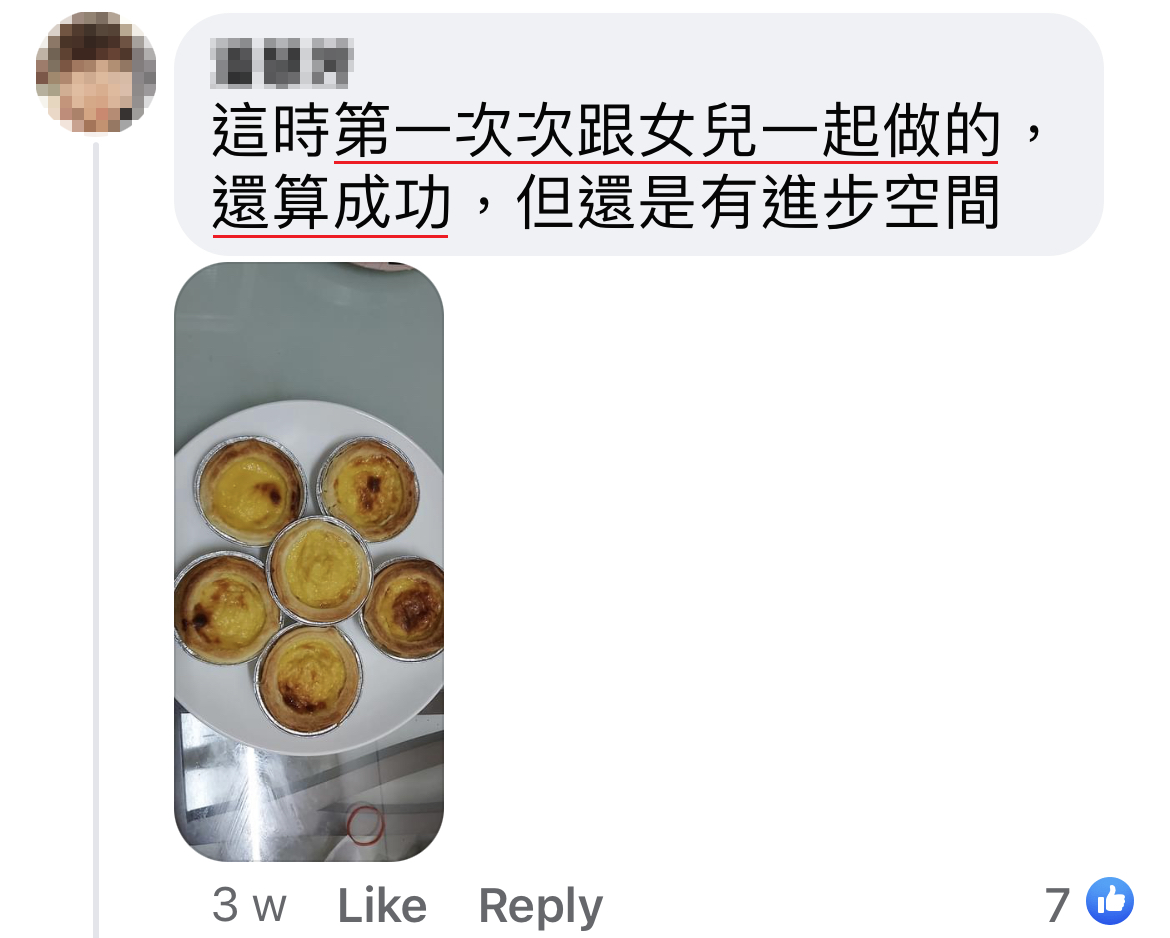Open the "3 w" timestamp link
Viewport: 1170px width, 938px height.
pyautogui.click(x=249, y=906)
